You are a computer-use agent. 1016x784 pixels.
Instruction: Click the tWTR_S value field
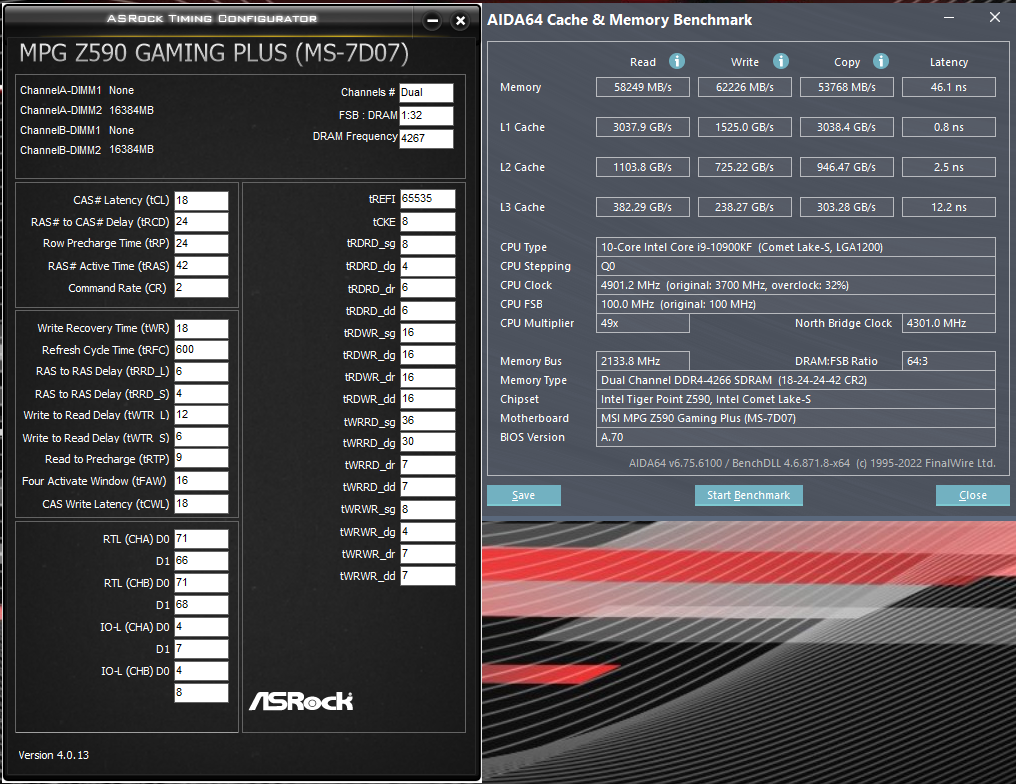point(202,437)
